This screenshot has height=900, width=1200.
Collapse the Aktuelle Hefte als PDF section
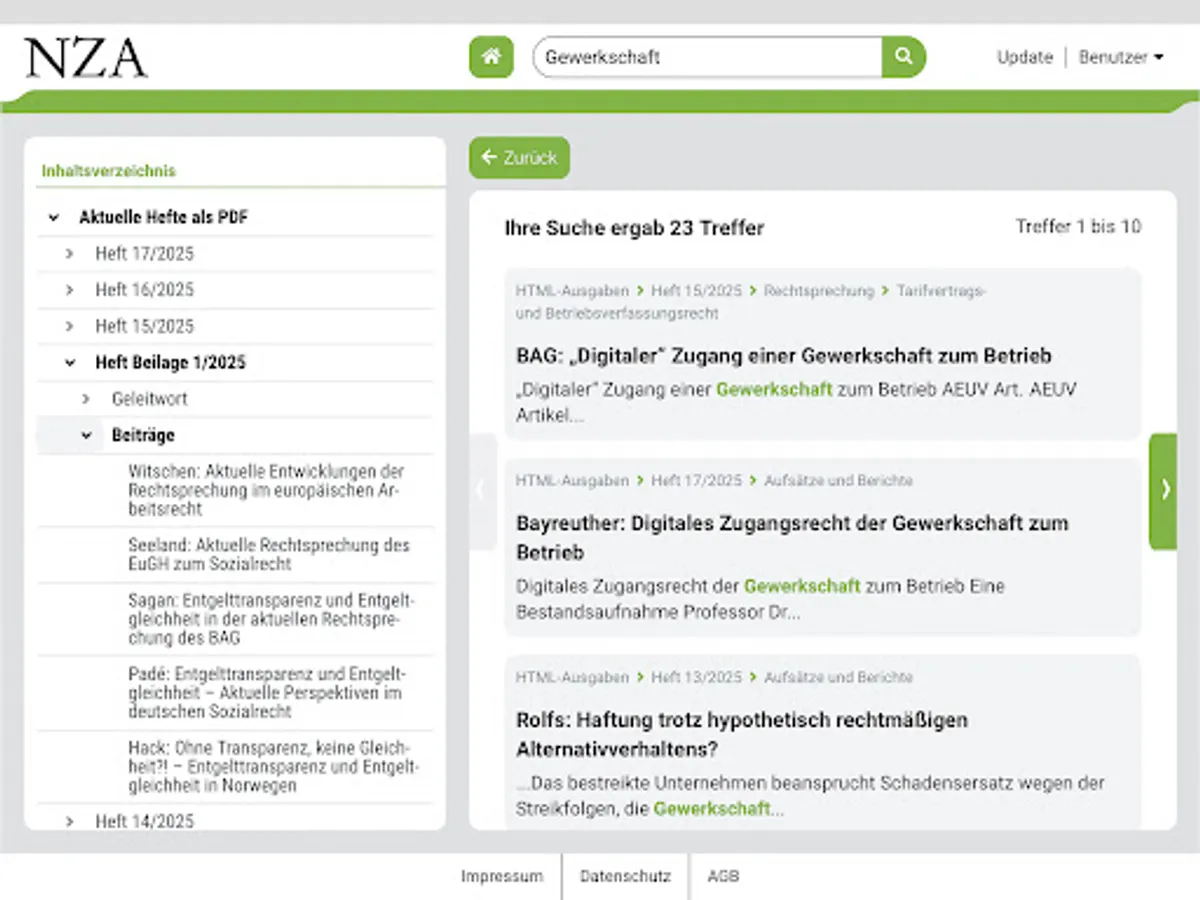click(55, 216)
